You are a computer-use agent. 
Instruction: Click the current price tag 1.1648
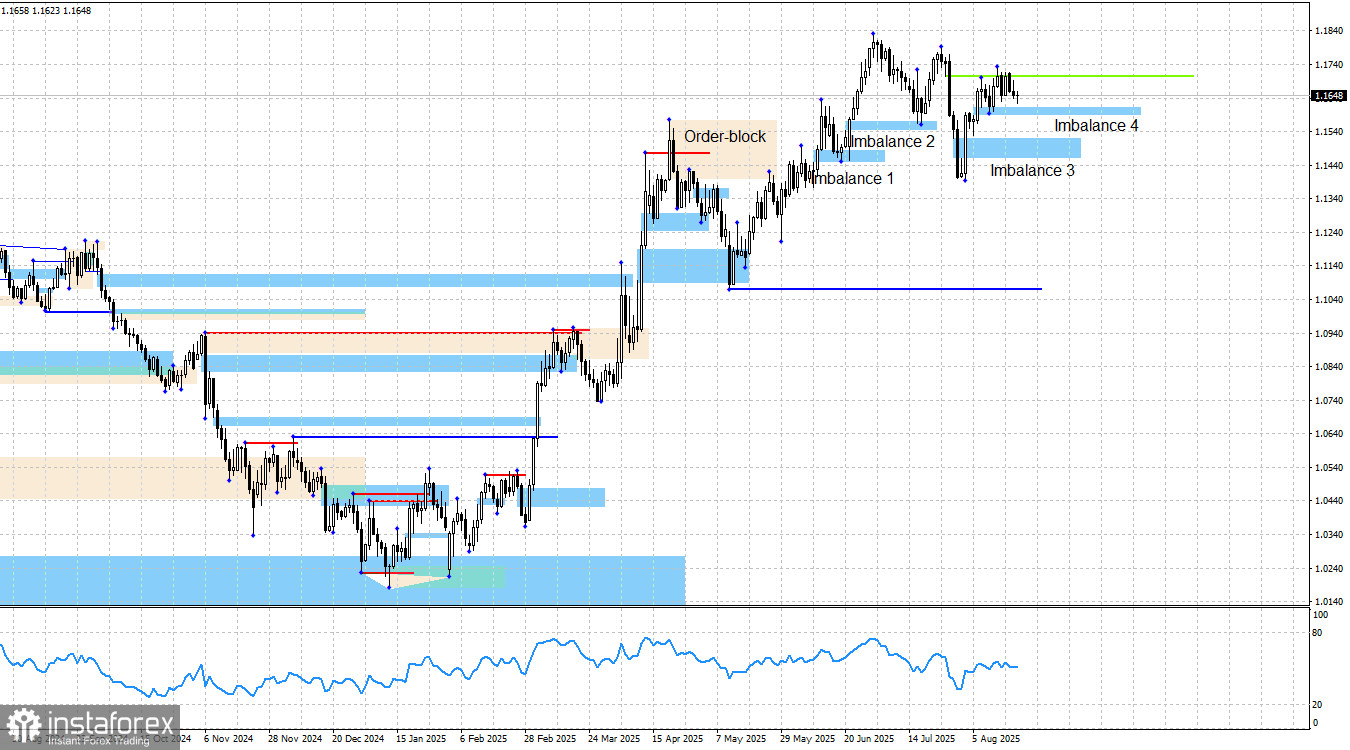point(1329,96)
